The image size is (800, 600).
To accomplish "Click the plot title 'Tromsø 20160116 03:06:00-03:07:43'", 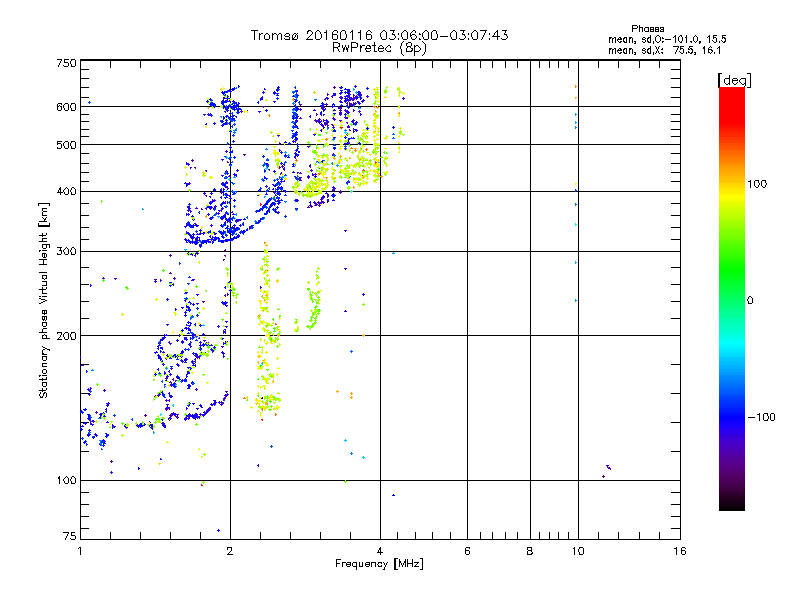I will pyautogui.click(x=379, y=35).
